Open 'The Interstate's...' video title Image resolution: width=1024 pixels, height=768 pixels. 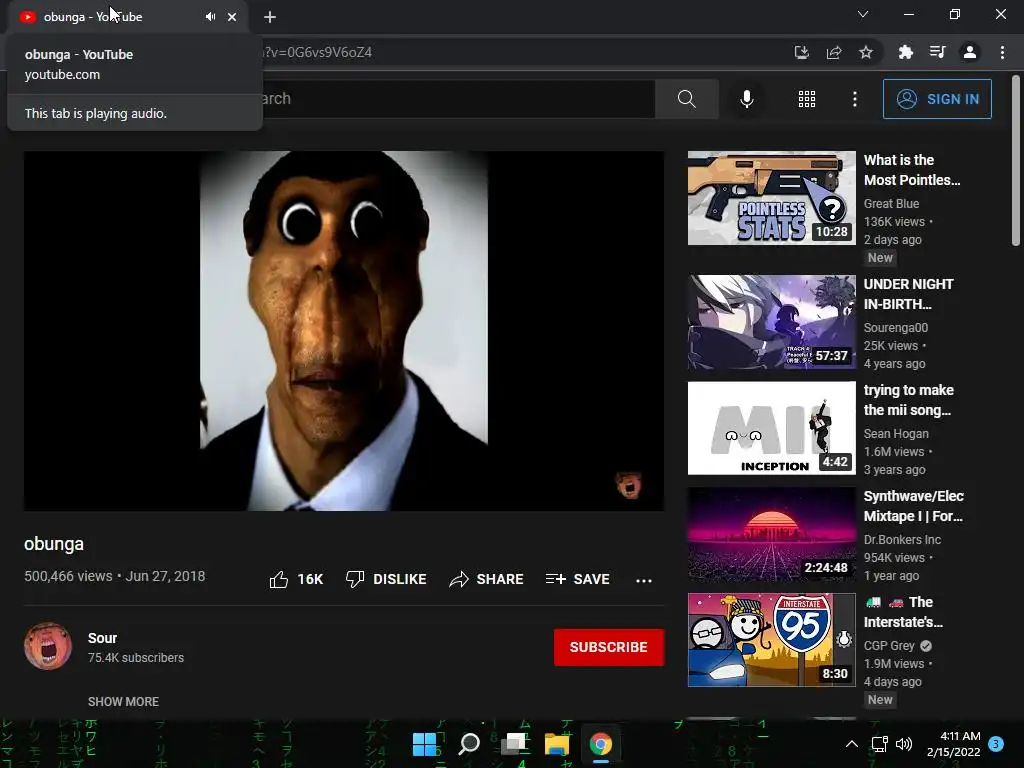(904, 612)
